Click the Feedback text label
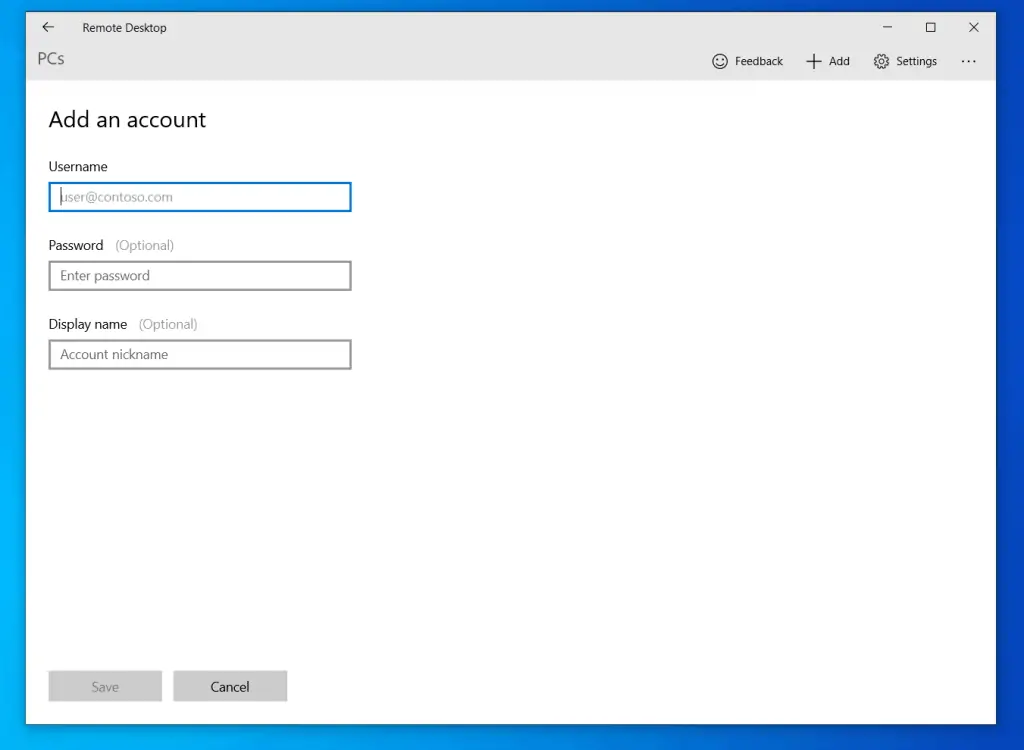 759,61
